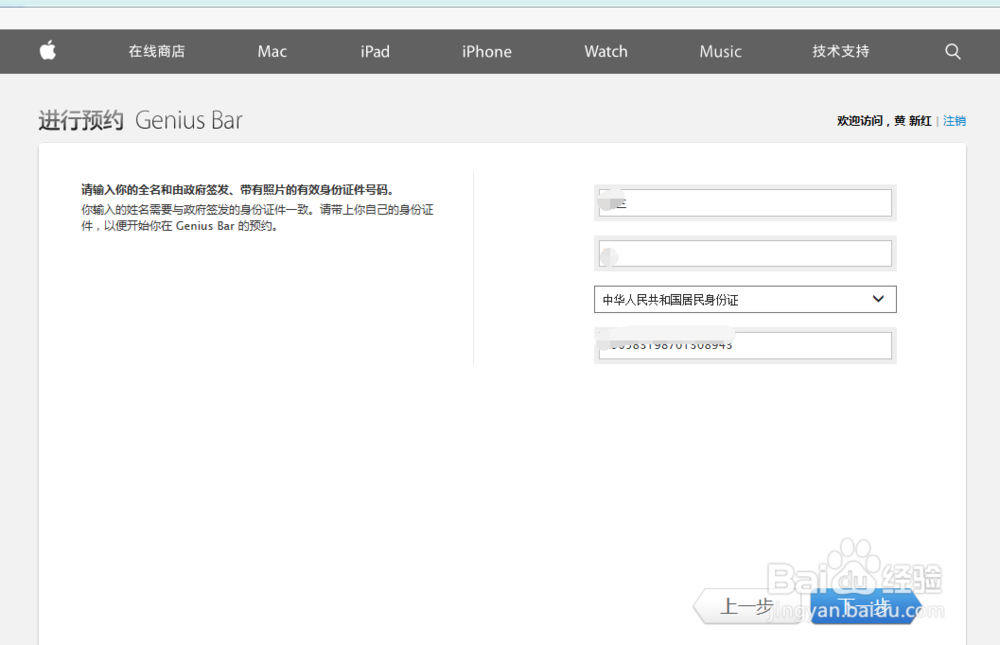Click the 进行预约 Genius Bar heading

[x=140, y=121]
